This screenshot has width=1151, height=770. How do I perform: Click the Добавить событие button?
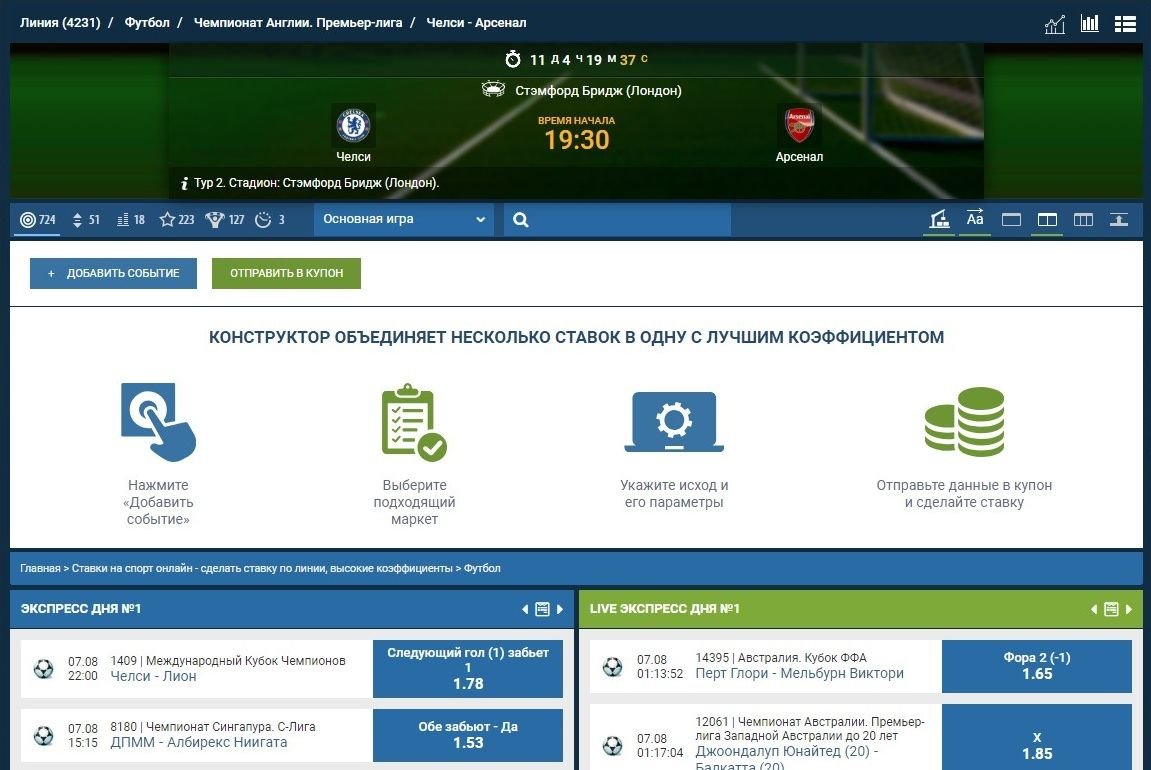[x=113, y=273]
